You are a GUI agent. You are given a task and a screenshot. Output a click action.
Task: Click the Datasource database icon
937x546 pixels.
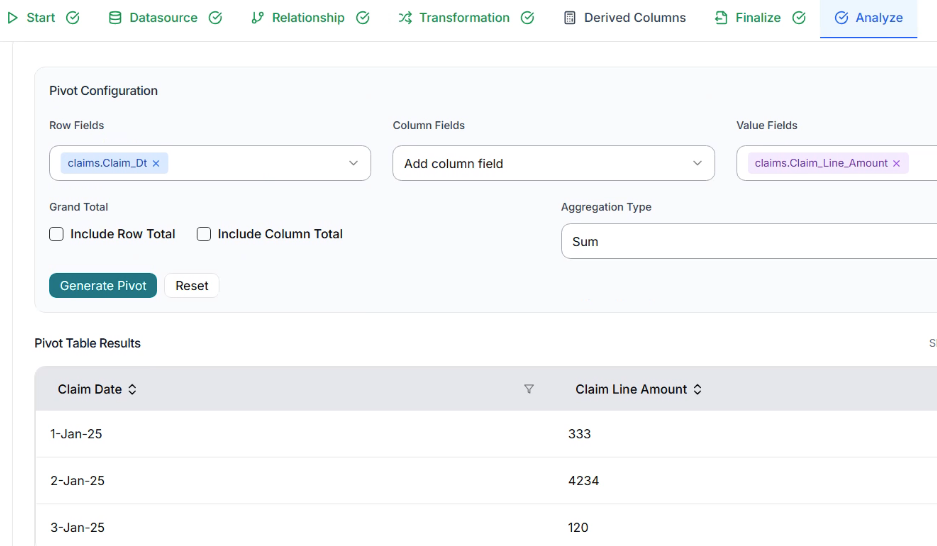pyautogui.click(x=115, y=18)
